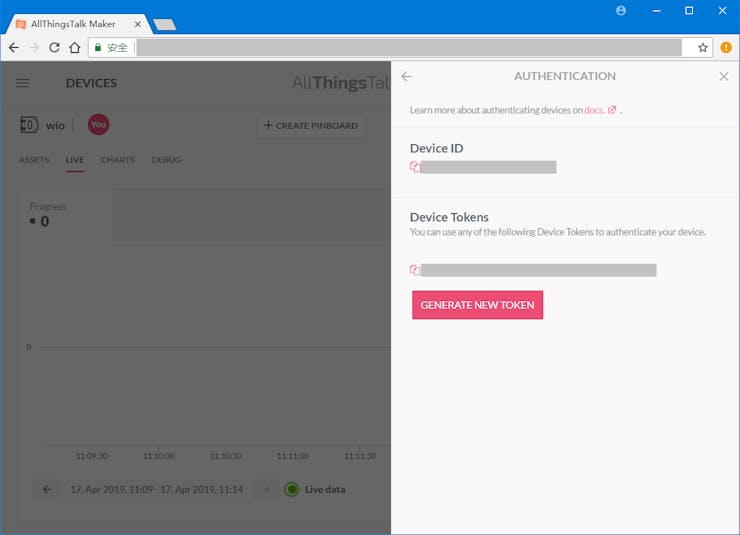Reload the page with refresh icon
This screenshot has height=535, width=740.
coord(54,48)
